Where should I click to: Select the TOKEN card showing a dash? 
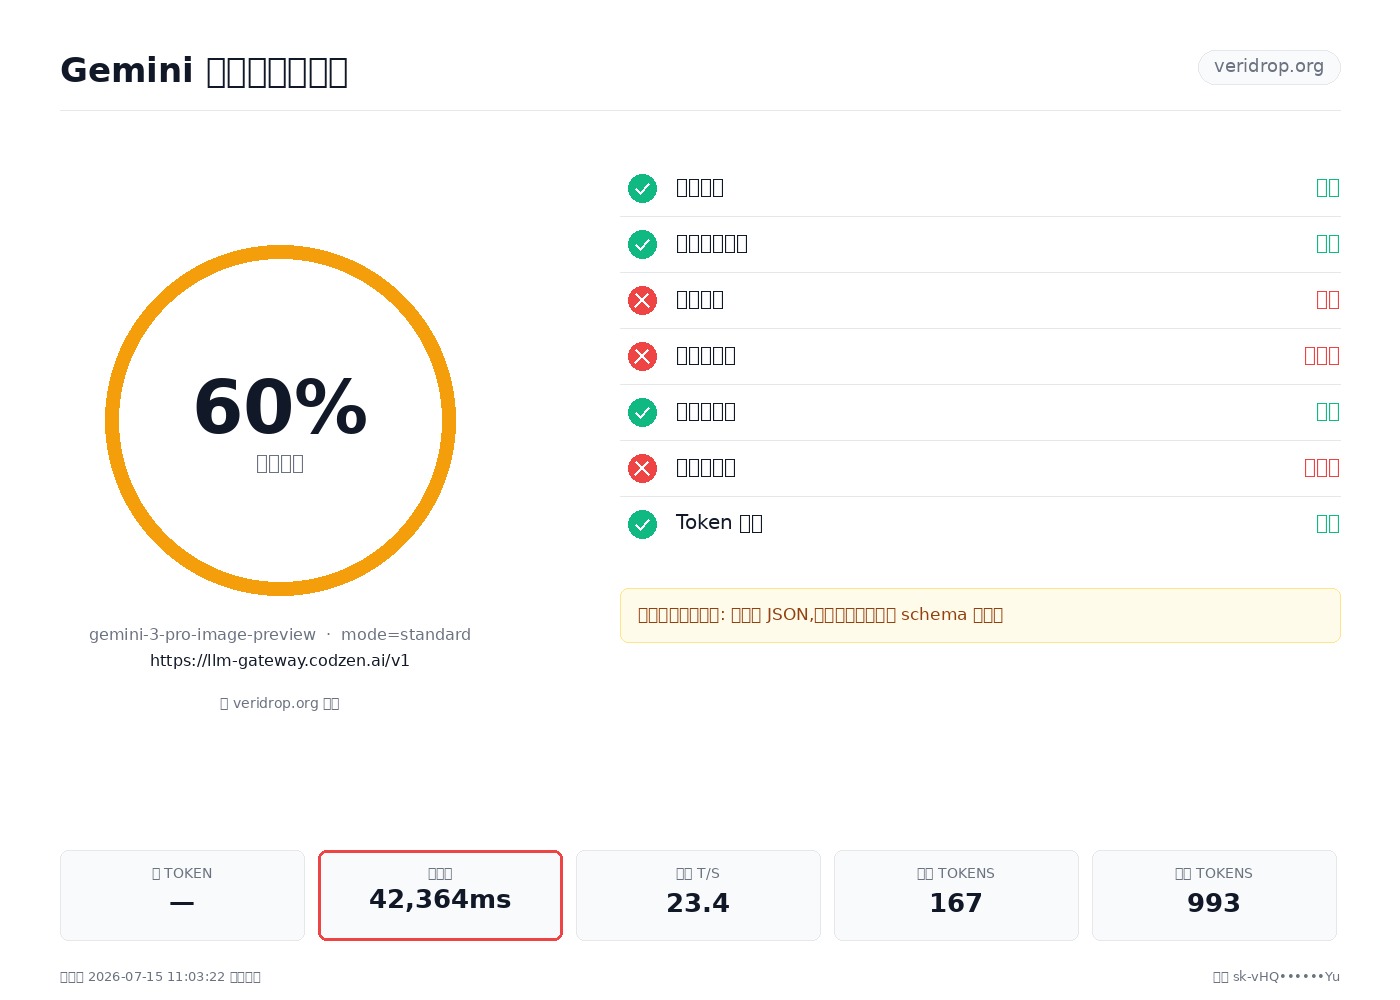pyautogui.click(x=182, y=895)
